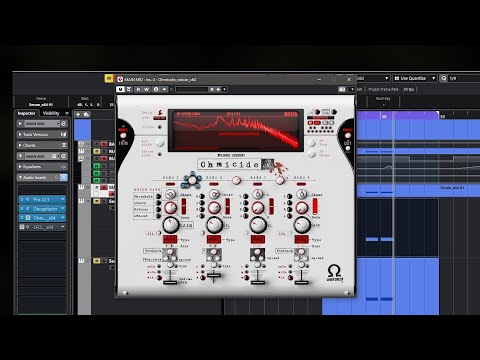This screenshot has width=480, height=360.
Task: Toggle power on the LFO..._x64 insert
Action: pos(22,227)
